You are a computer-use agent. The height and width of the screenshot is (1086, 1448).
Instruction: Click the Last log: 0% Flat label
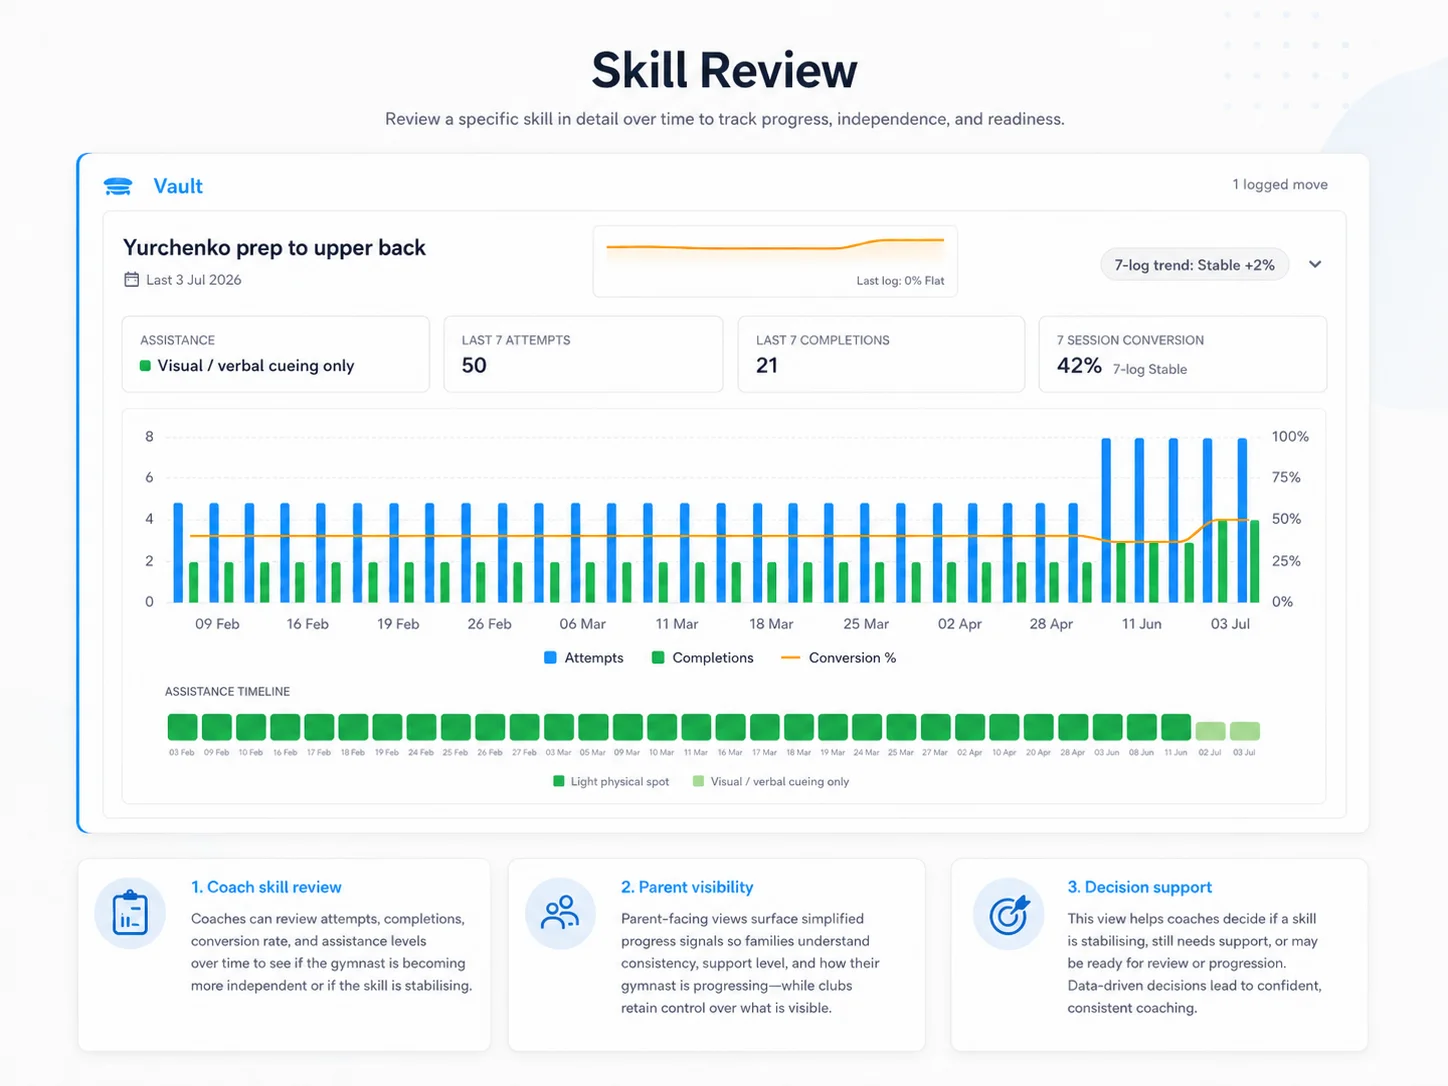point(900,281)
